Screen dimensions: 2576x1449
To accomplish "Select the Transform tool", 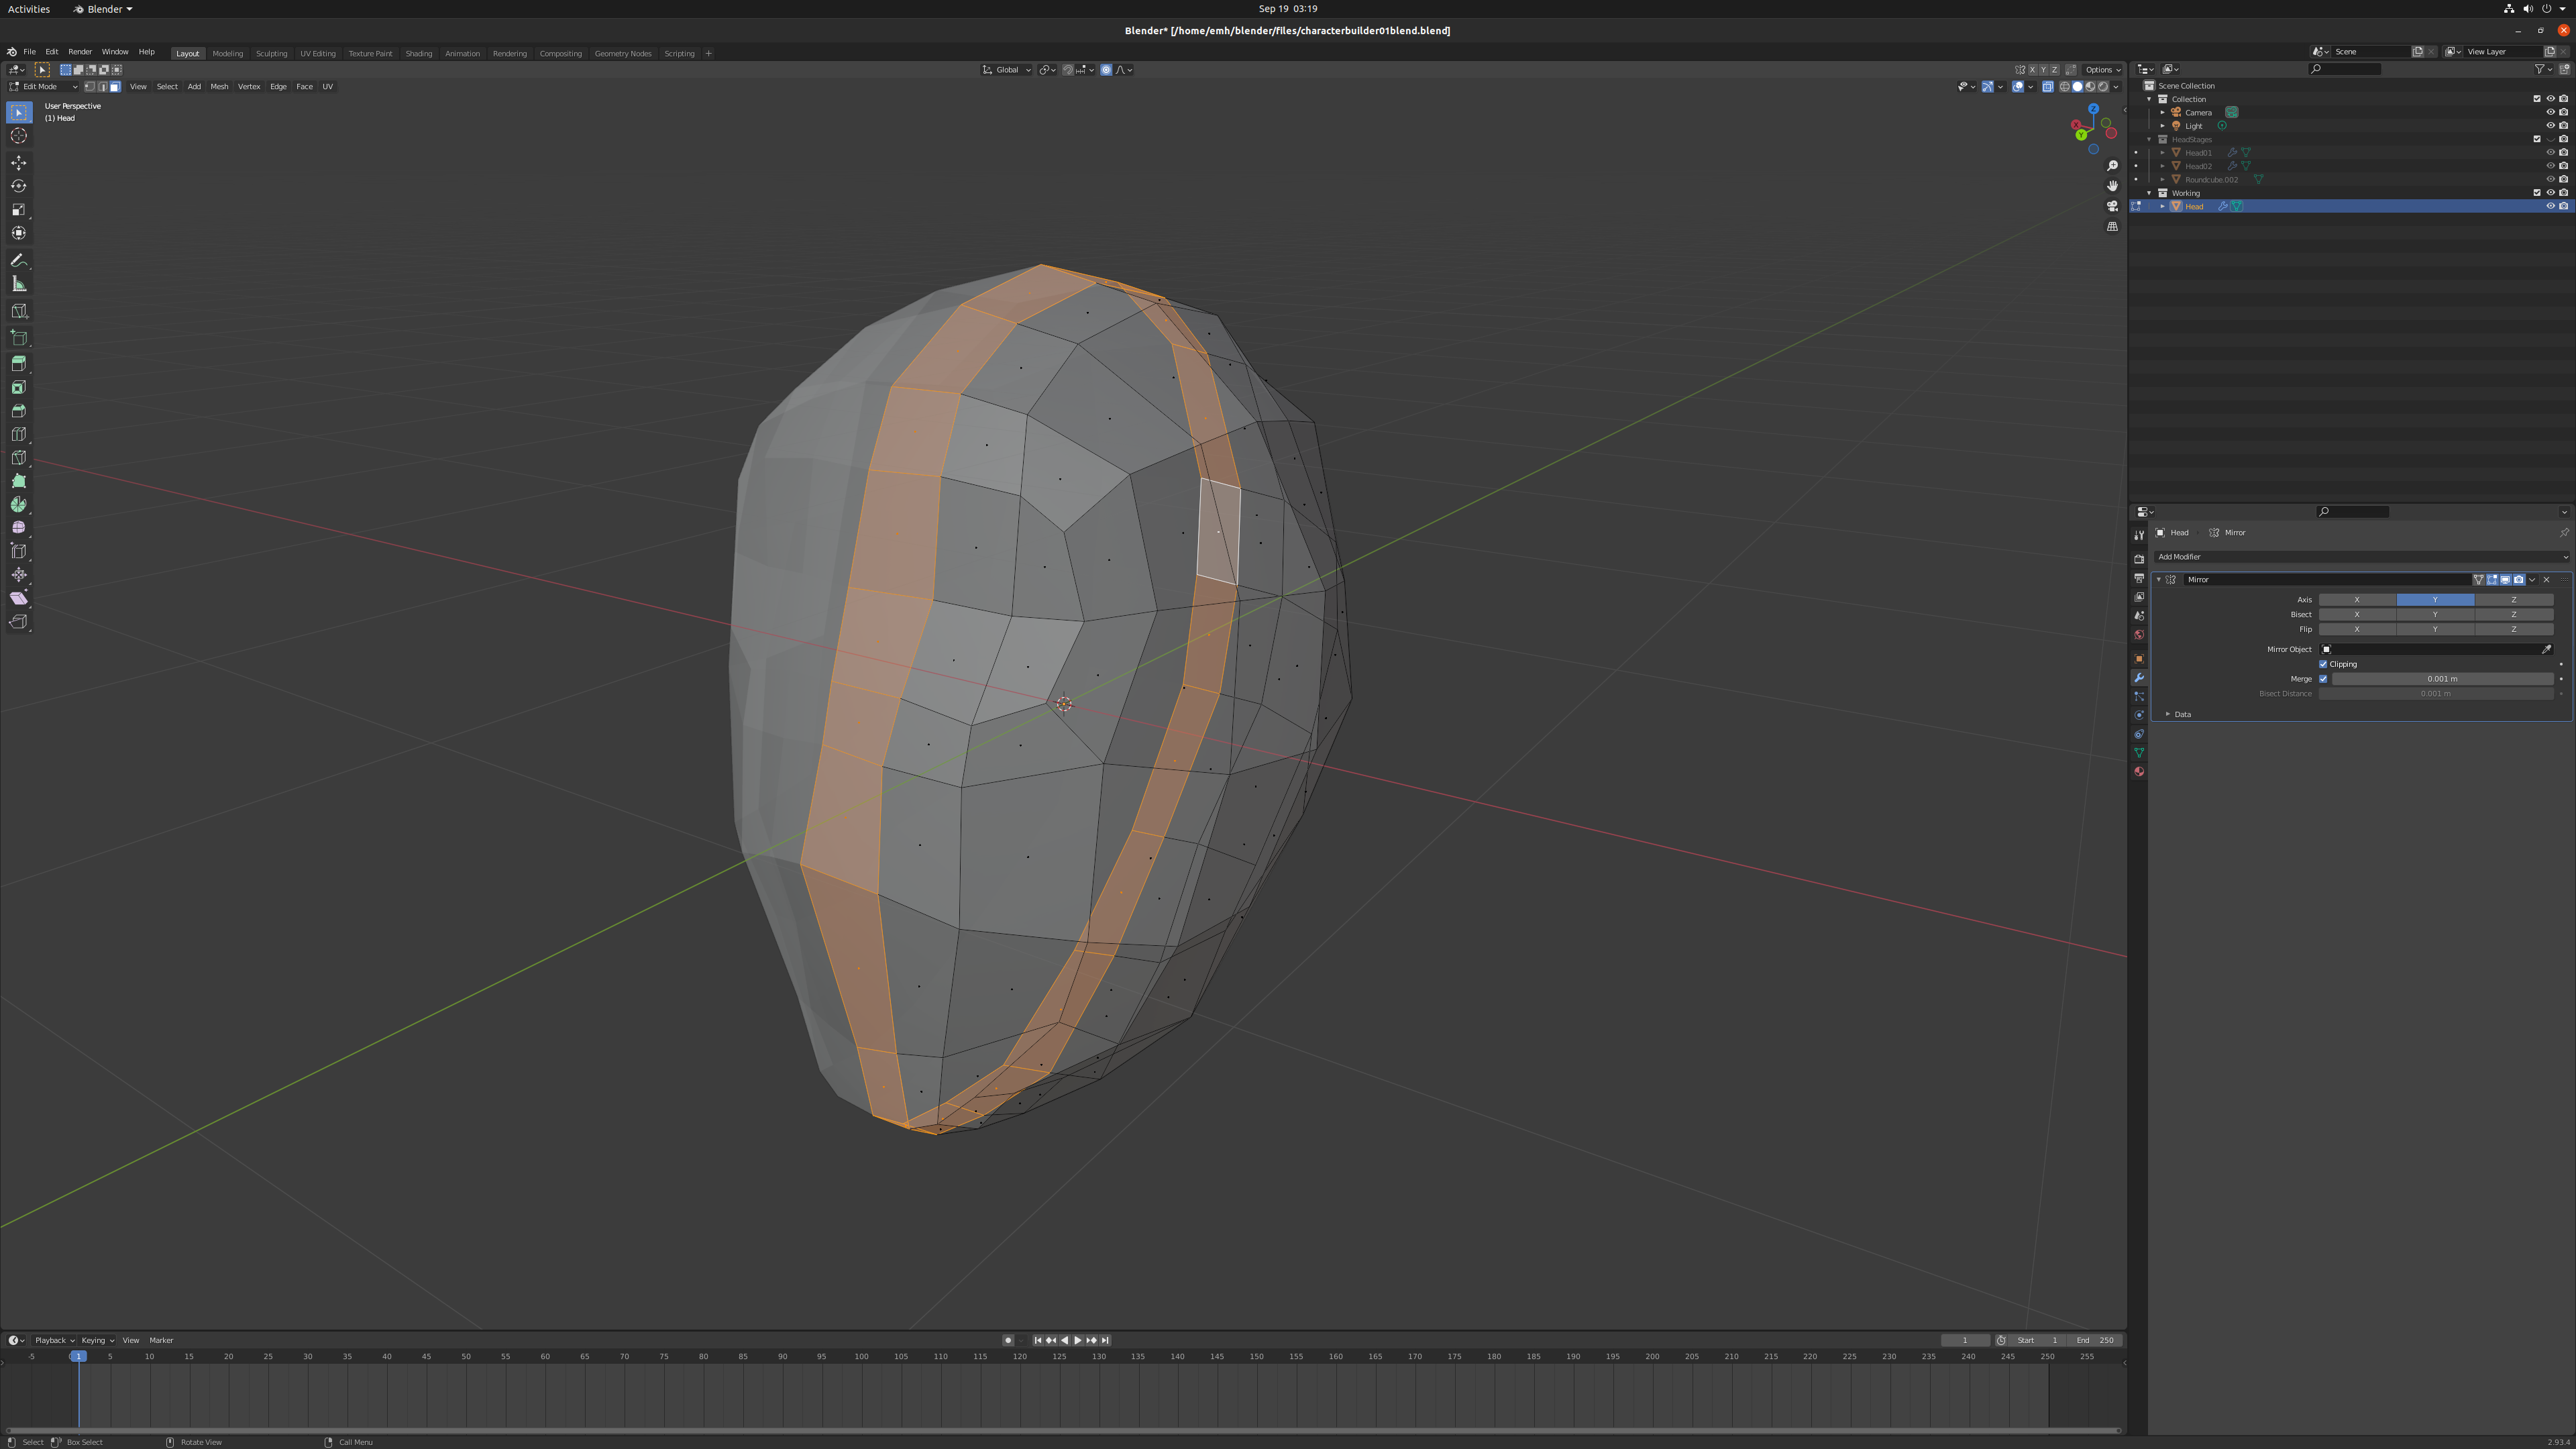I will pyautogui.click(x=19, y=233).
